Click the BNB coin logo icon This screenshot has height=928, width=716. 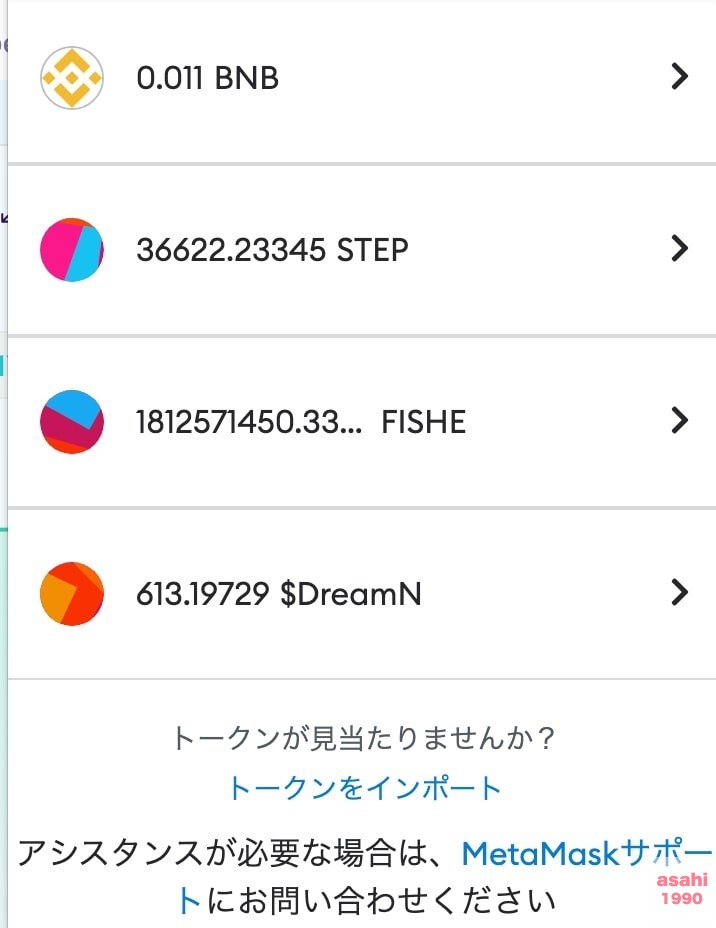point(72,78)
